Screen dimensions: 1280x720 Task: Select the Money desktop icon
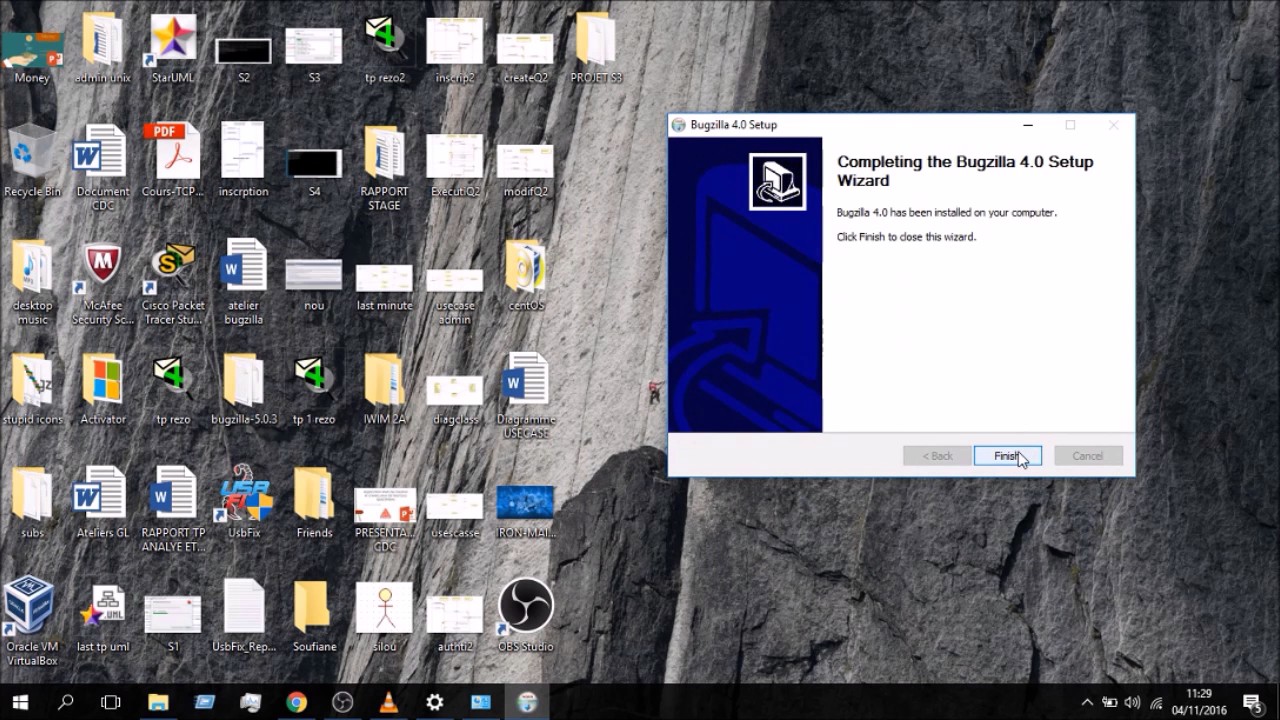pyautogui.click(x=32, y=48)
